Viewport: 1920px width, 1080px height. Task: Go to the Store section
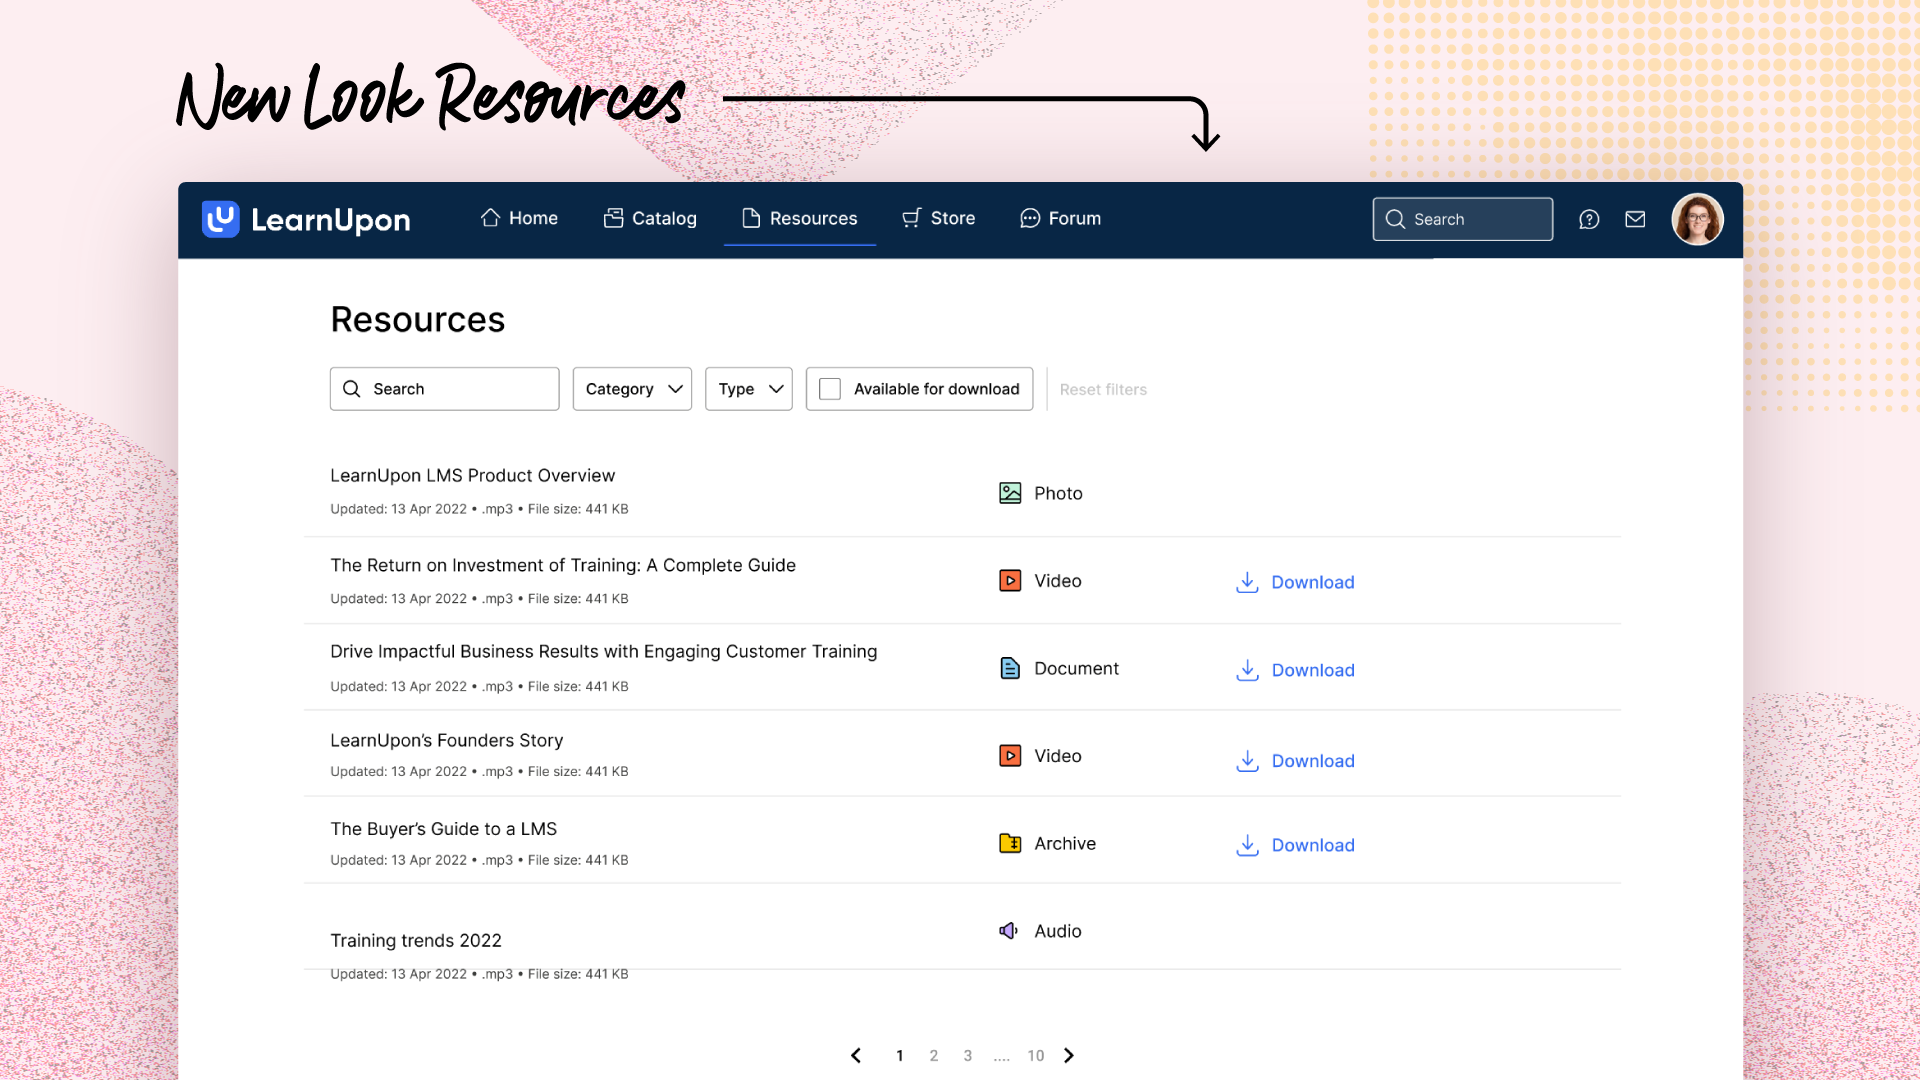[x=938, y=218]
